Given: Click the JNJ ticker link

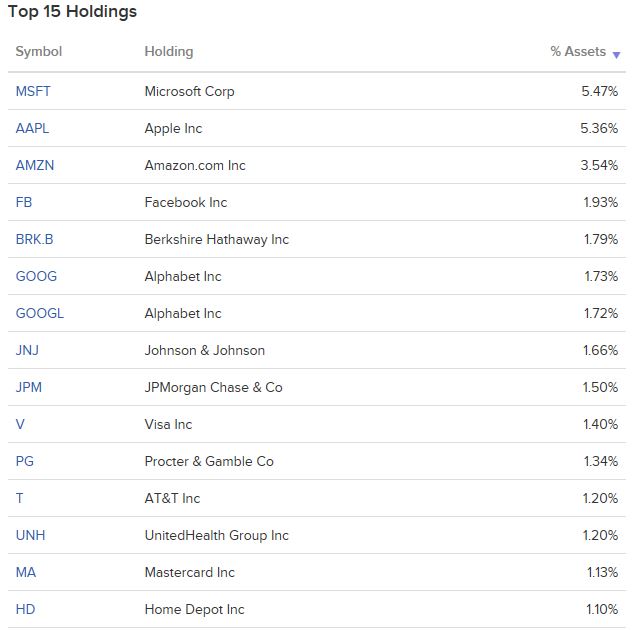Looking at the screenshot, I should (27, 350).
